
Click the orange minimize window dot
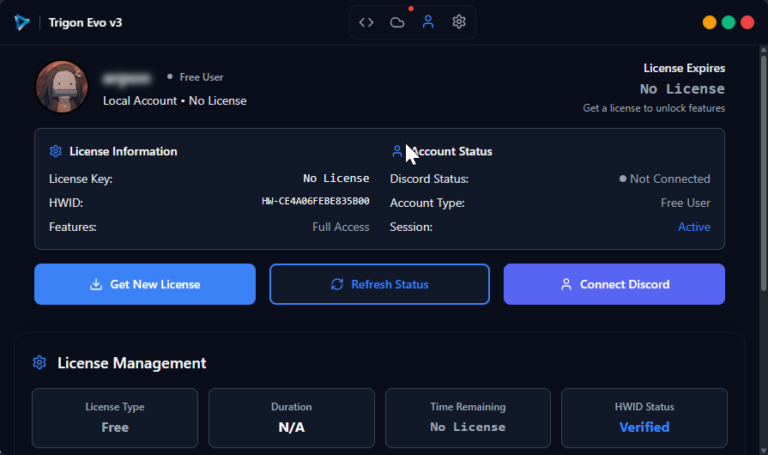click(x=710, y=22)
